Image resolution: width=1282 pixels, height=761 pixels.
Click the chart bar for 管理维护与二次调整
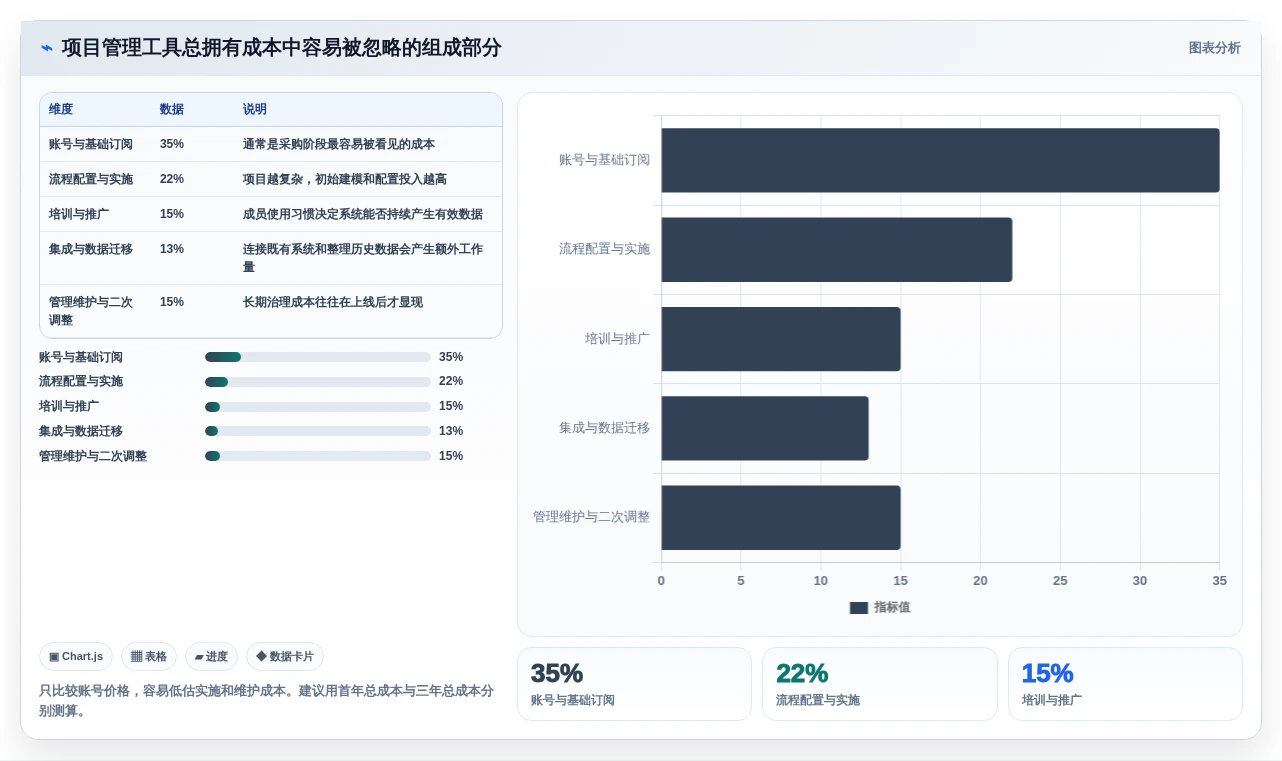pos(781,517)
